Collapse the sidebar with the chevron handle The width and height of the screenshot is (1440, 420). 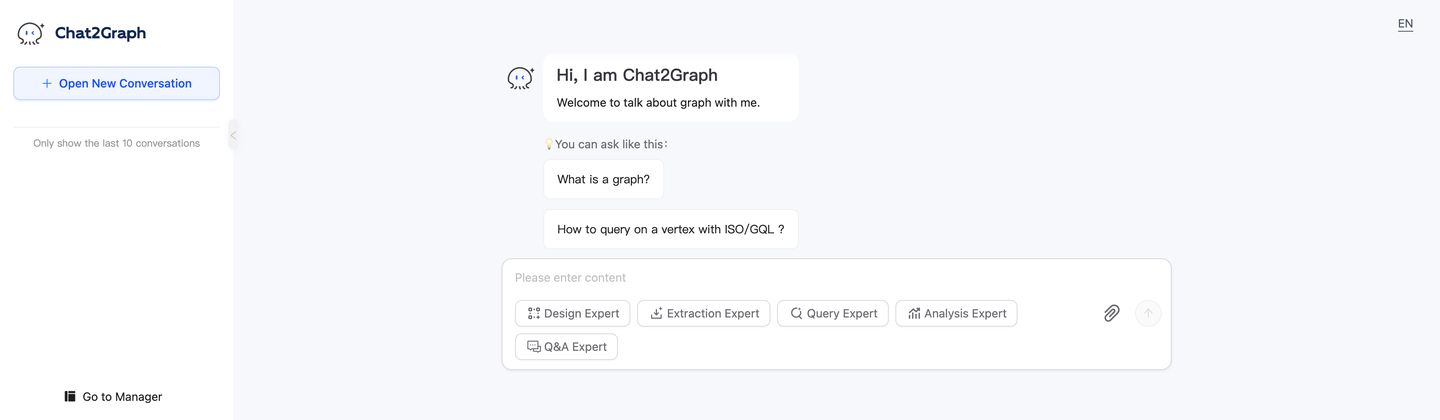pyautogui.click(x=233, y=135)
